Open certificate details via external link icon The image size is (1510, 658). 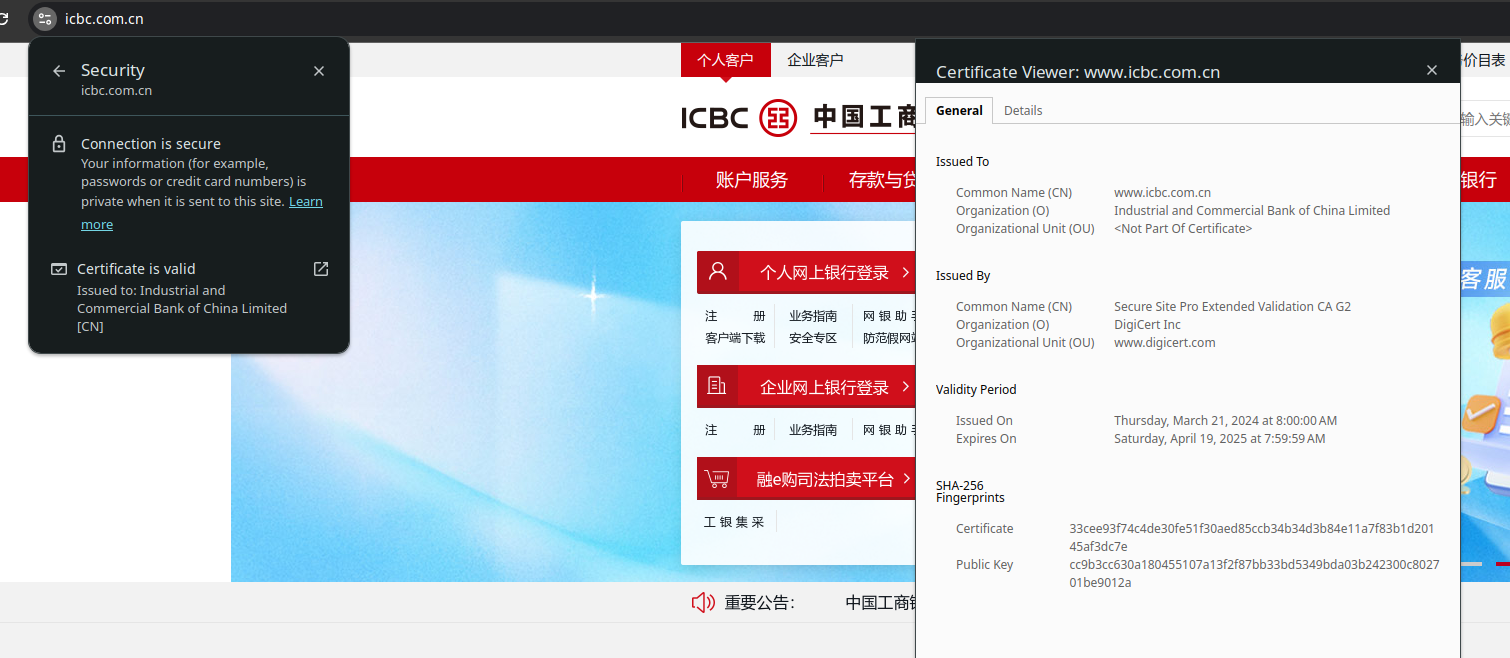(x=321, y=269)
